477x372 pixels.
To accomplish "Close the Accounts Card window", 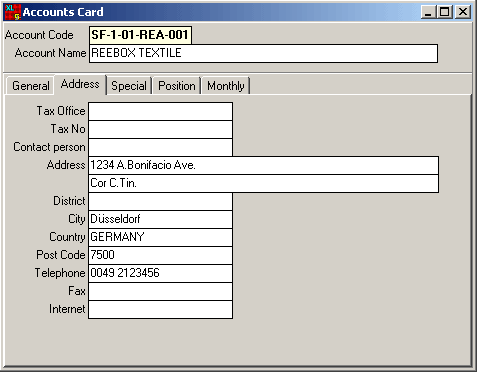I will tap(463, 12).
